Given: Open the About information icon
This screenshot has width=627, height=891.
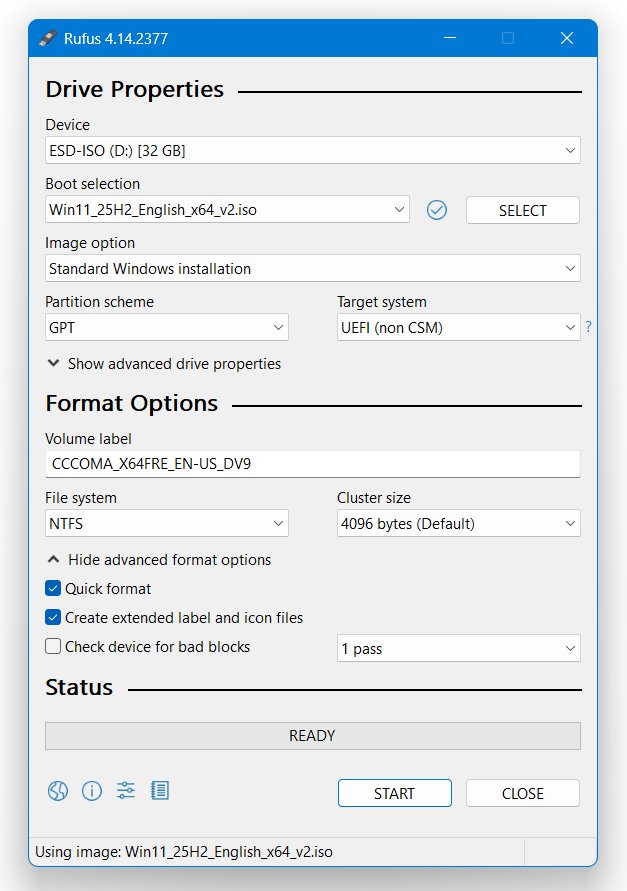Looking at the screenshot, I should point(92,790).
